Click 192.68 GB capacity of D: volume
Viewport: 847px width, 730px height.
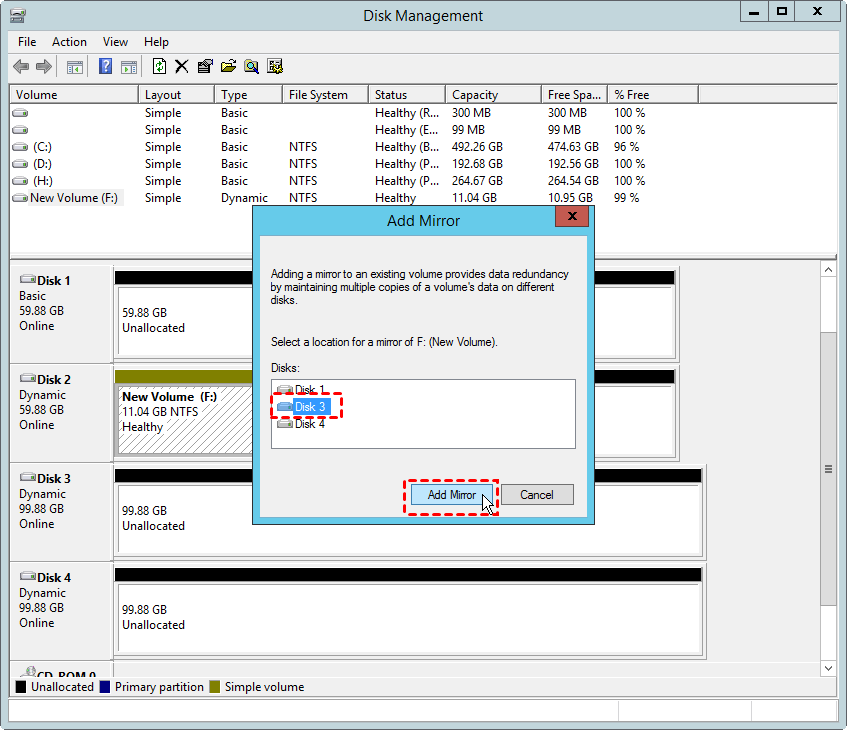pos(478,164)
